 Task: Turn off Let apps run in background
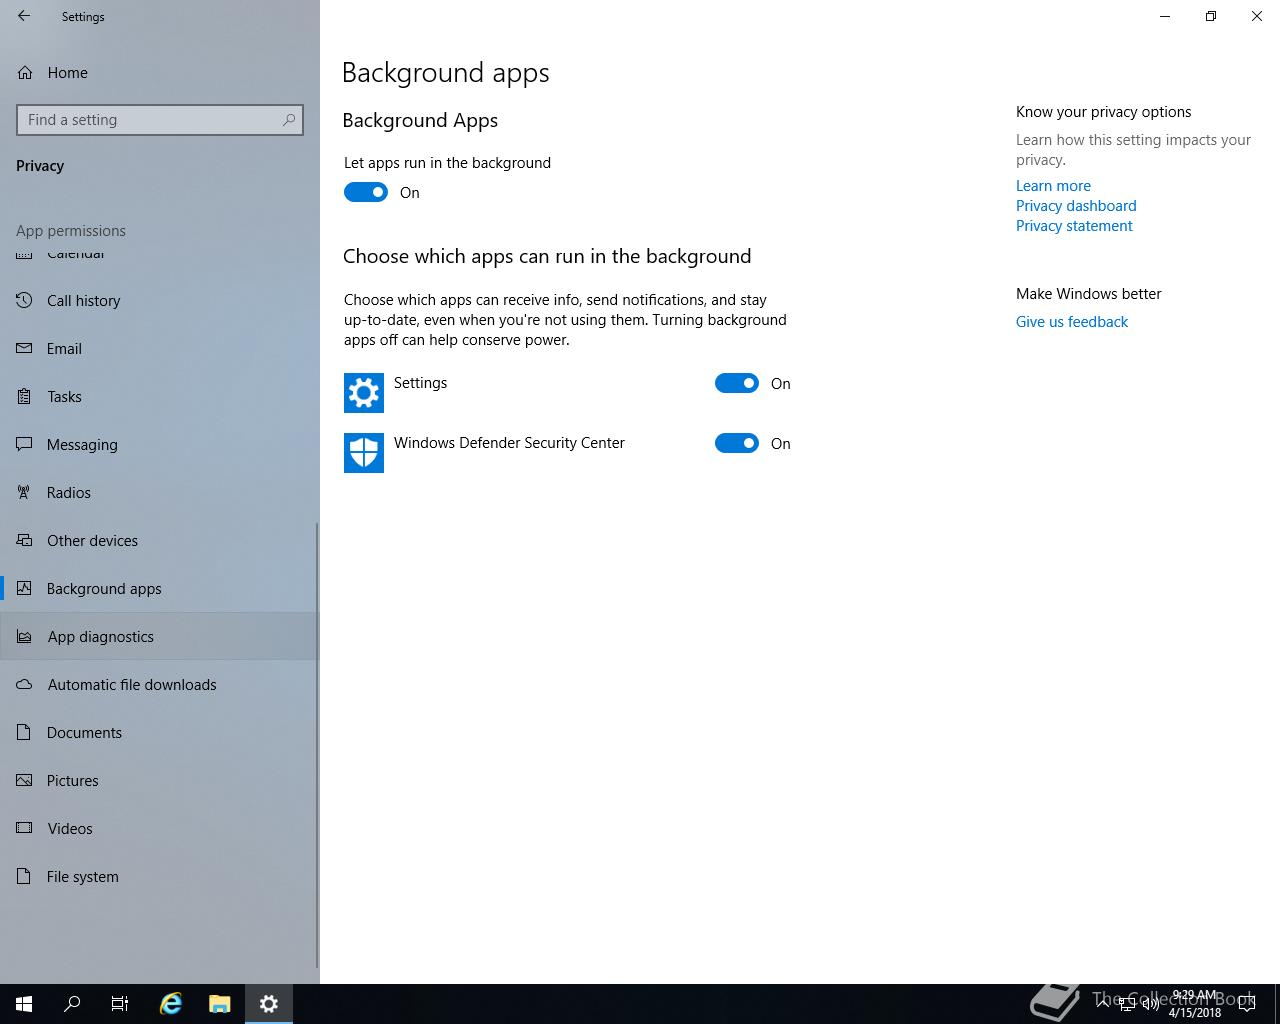click(x=366, y=192)
